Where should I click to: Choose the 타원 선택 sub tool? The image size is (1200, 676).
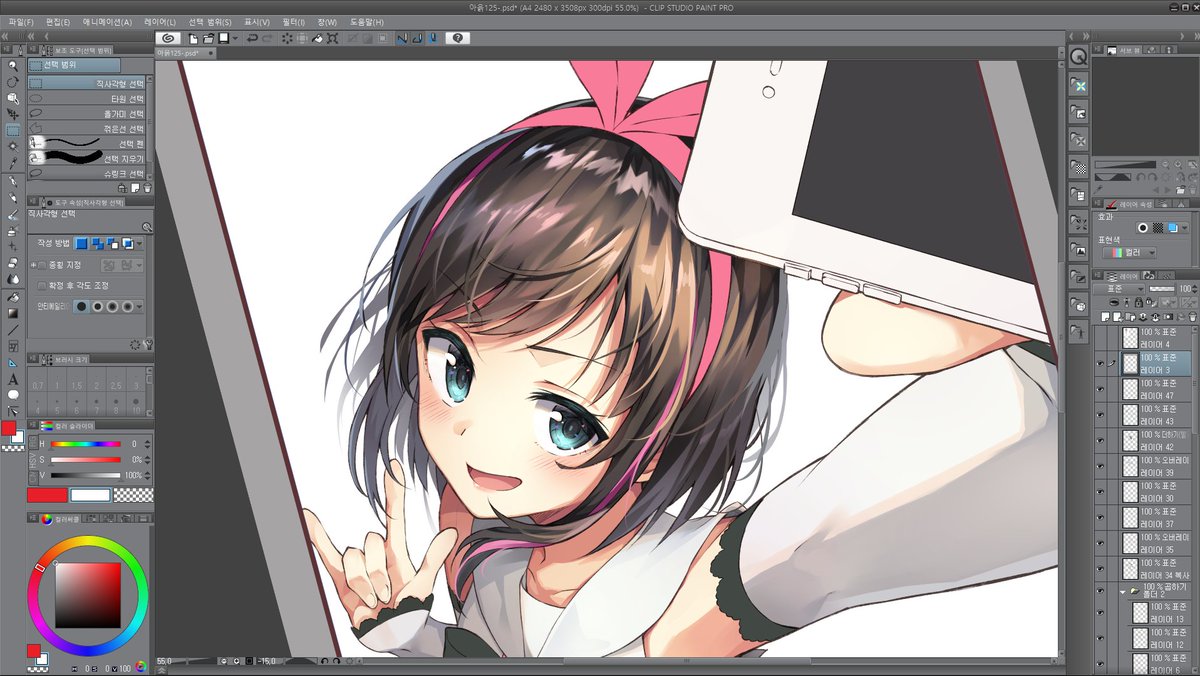coord(88,99)
